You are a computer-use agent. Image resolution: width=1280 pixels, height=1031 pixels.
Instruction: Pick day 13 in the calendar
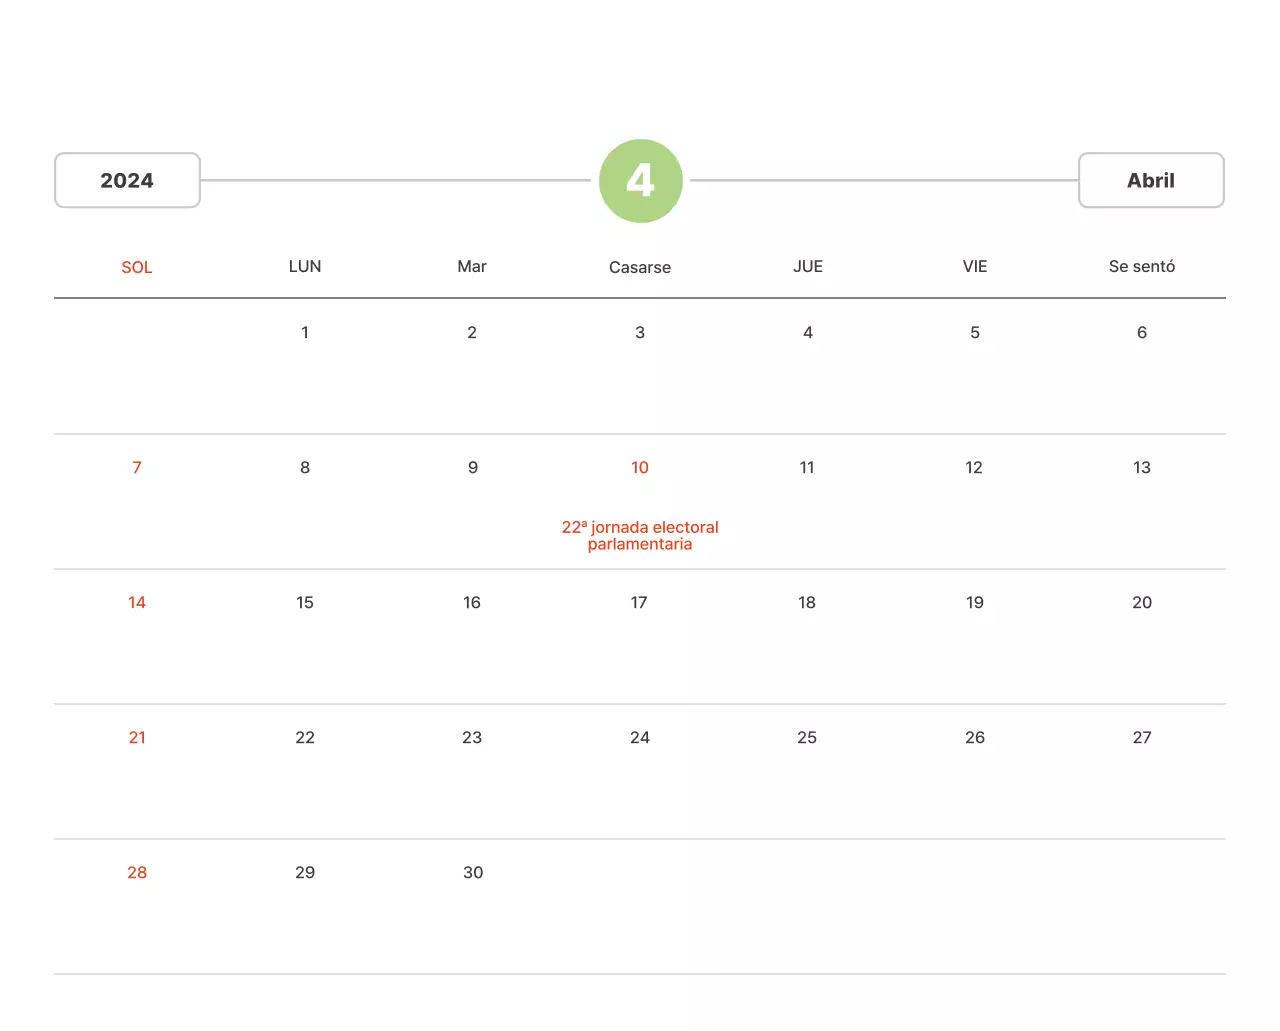pyautogui.click(x=1141, y=467)
